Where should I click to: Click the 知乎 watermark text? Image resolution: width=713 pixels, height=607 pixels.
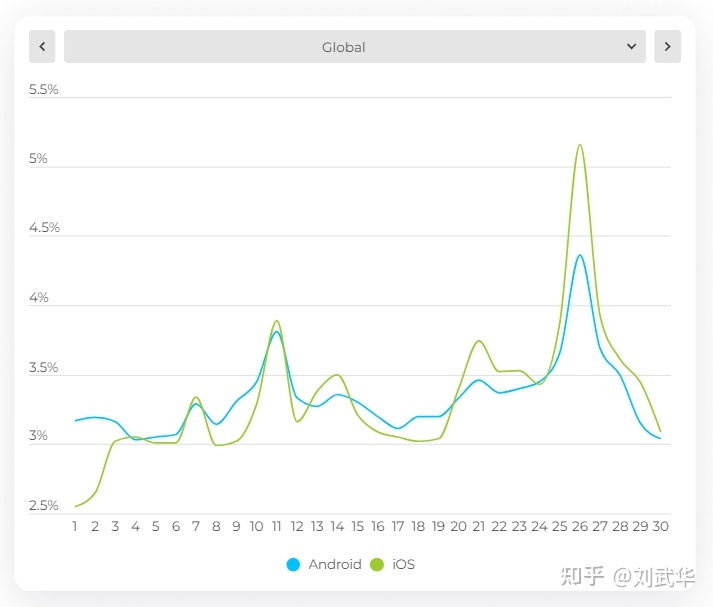click(x=582, y=577)
